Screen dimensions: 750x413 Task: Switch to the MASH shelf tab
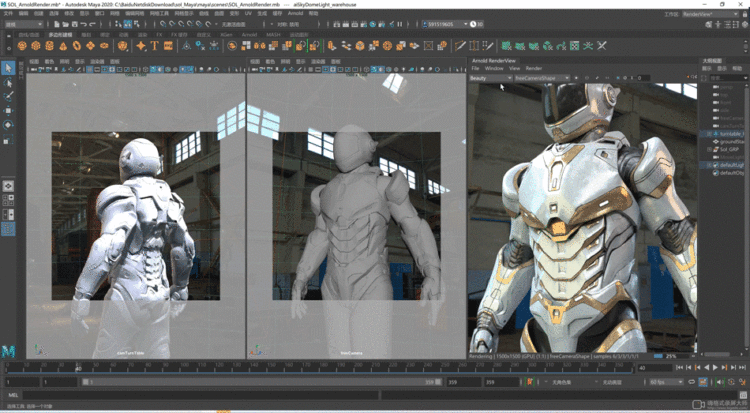[x=273, y=34]
